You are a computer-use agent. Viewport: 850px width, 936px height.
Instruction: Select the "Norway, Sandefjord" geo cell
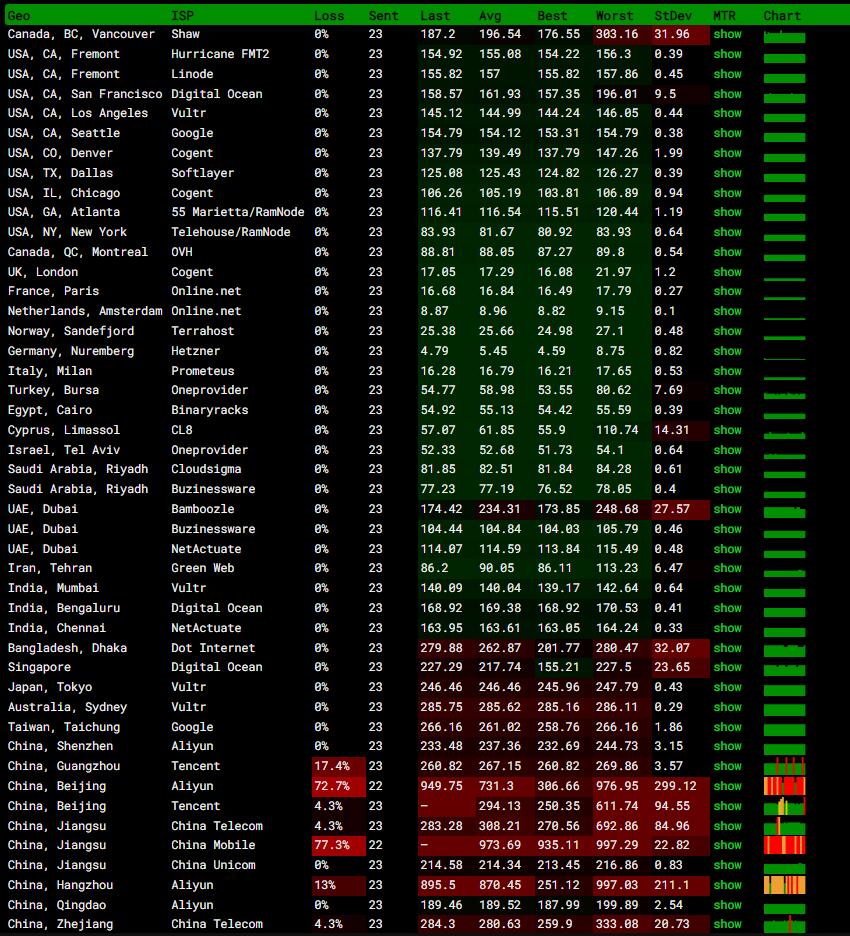coord(71,331)
